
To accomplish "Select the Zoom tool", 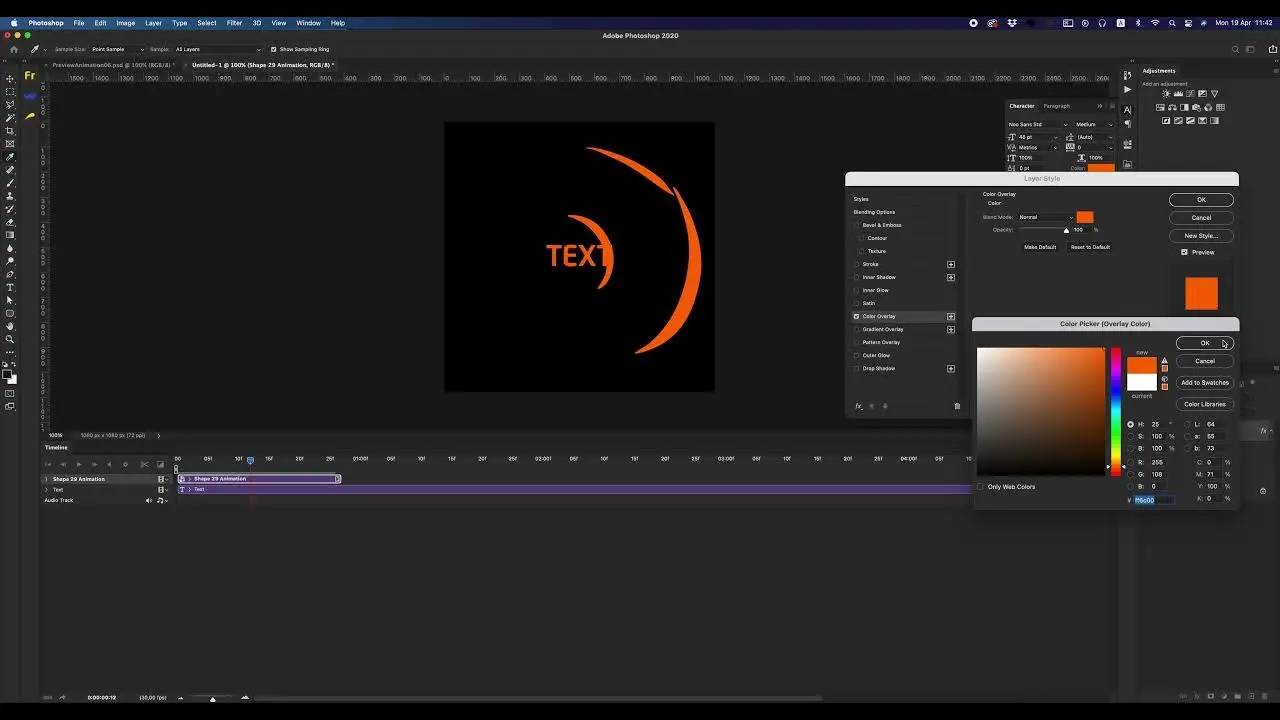I will 10,339.
